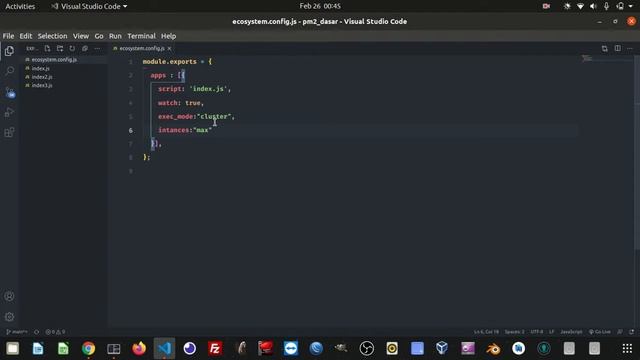This screenshot has width=640, height=360.
Task: Click the 'watch' property on line 4
Action: tap(168, 102)
